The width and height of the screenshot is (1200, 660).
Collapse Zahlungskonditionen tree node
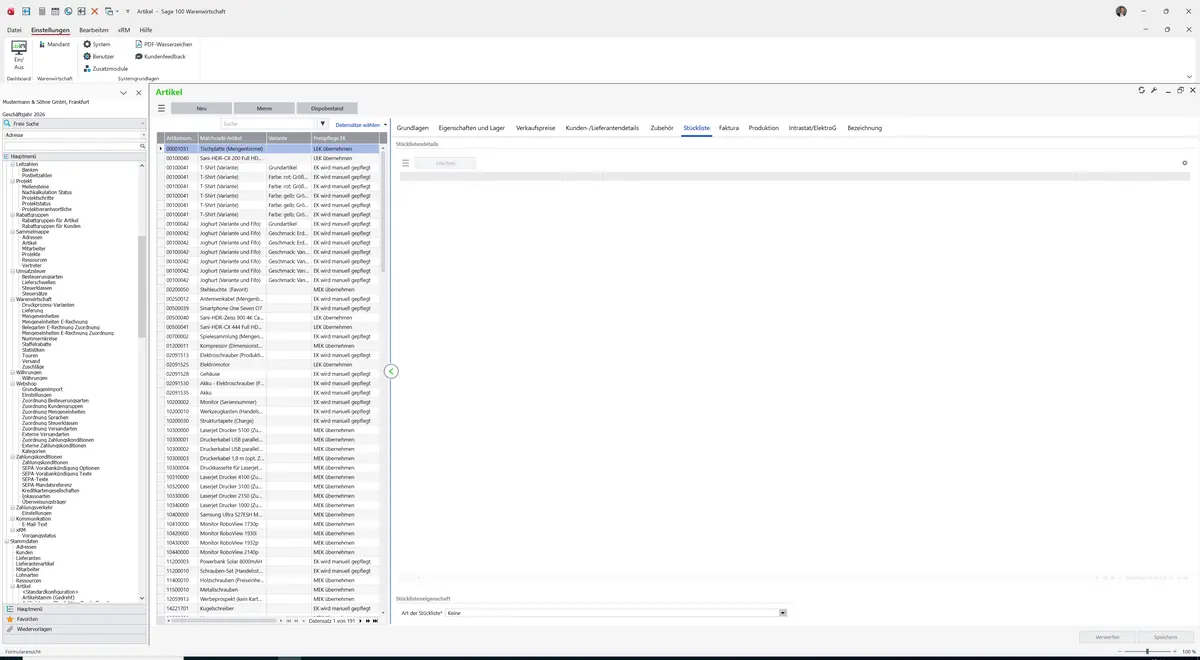(12, 457)
